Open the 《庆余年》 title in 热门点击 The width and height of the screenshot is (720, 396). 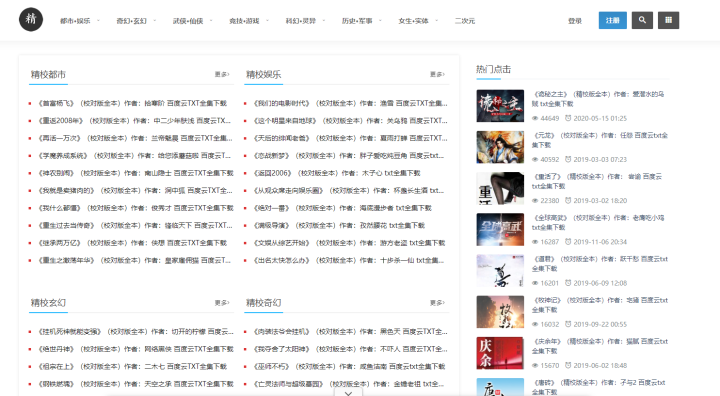[600, 346]
